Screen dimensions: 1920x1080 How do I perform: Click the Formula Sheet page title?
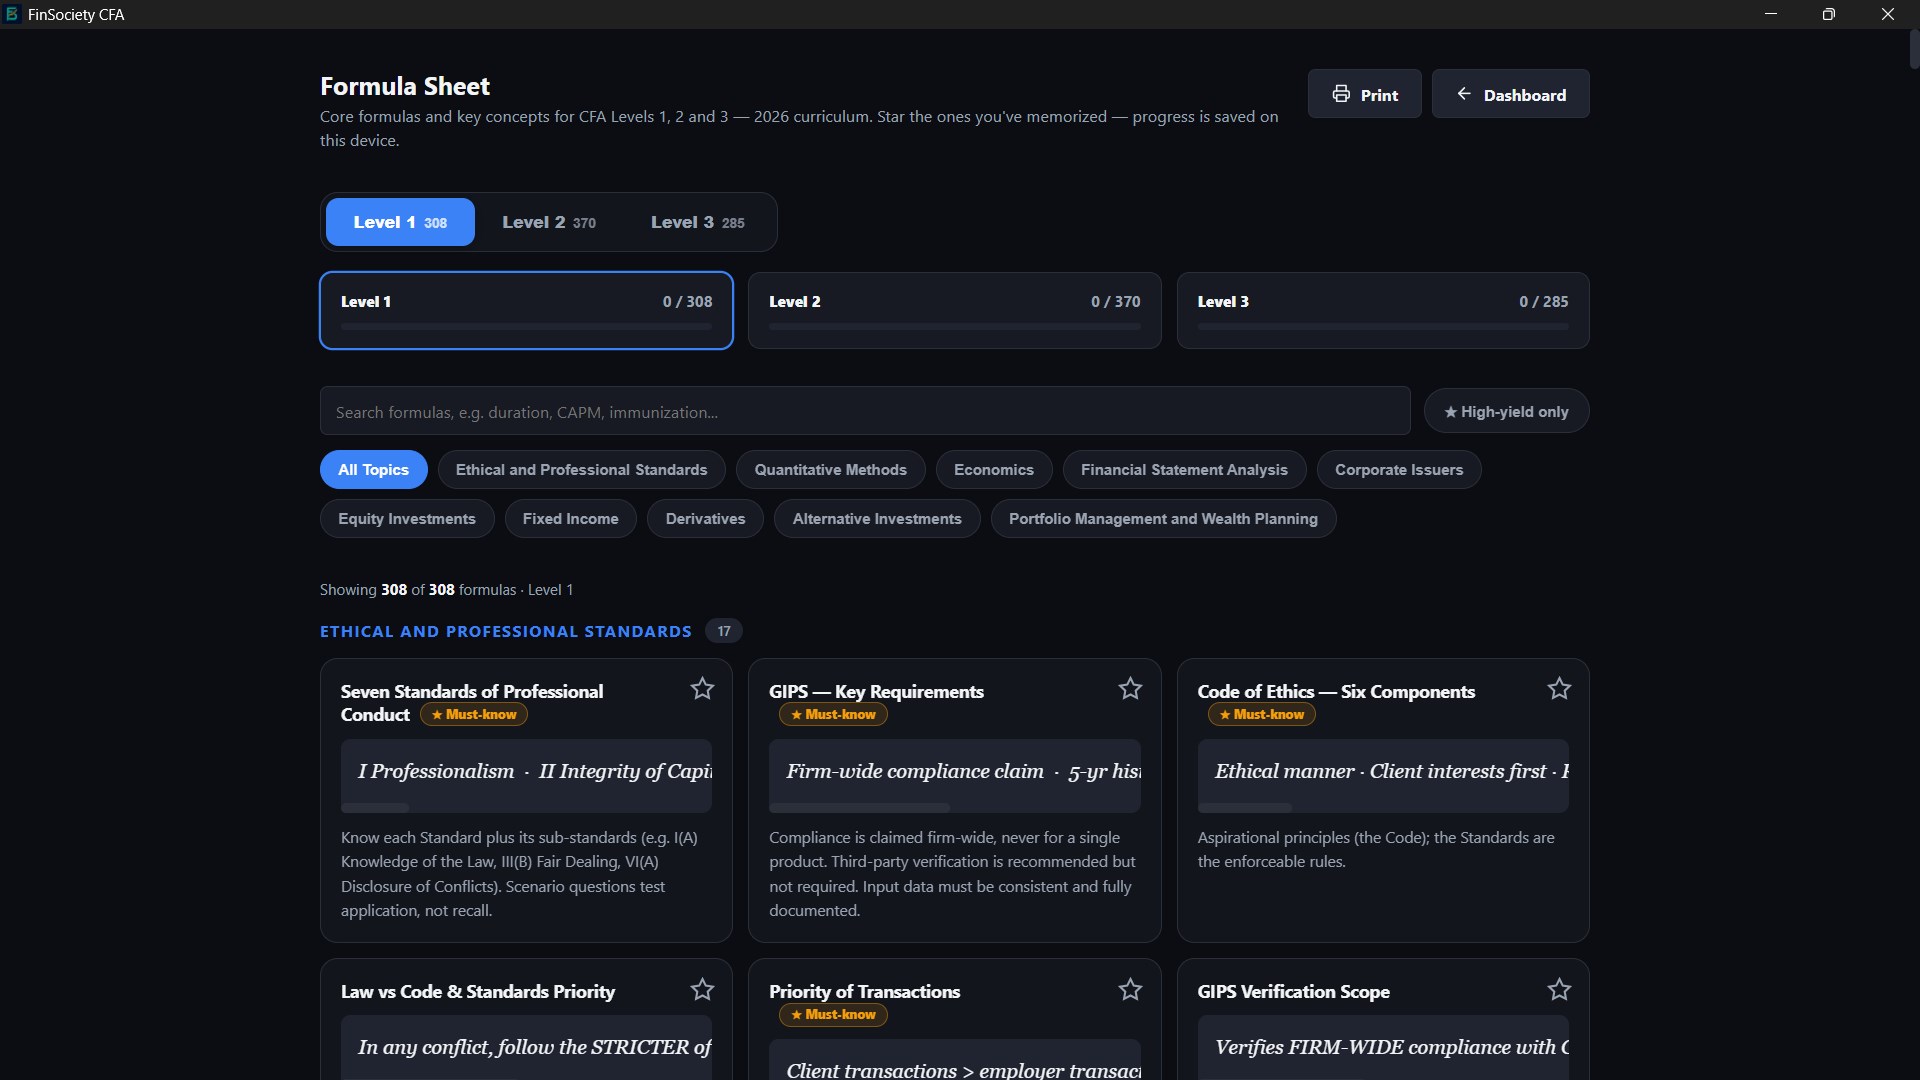405,86
